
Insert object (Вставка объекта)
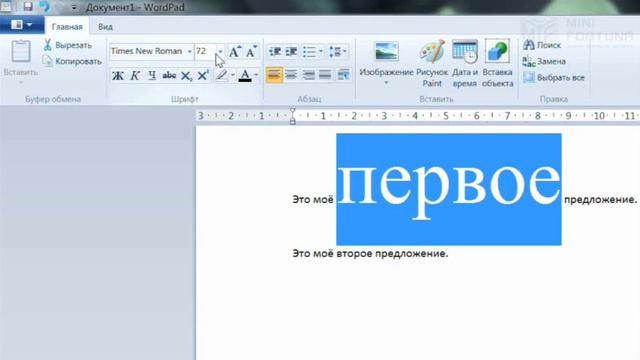pos(497,63)
